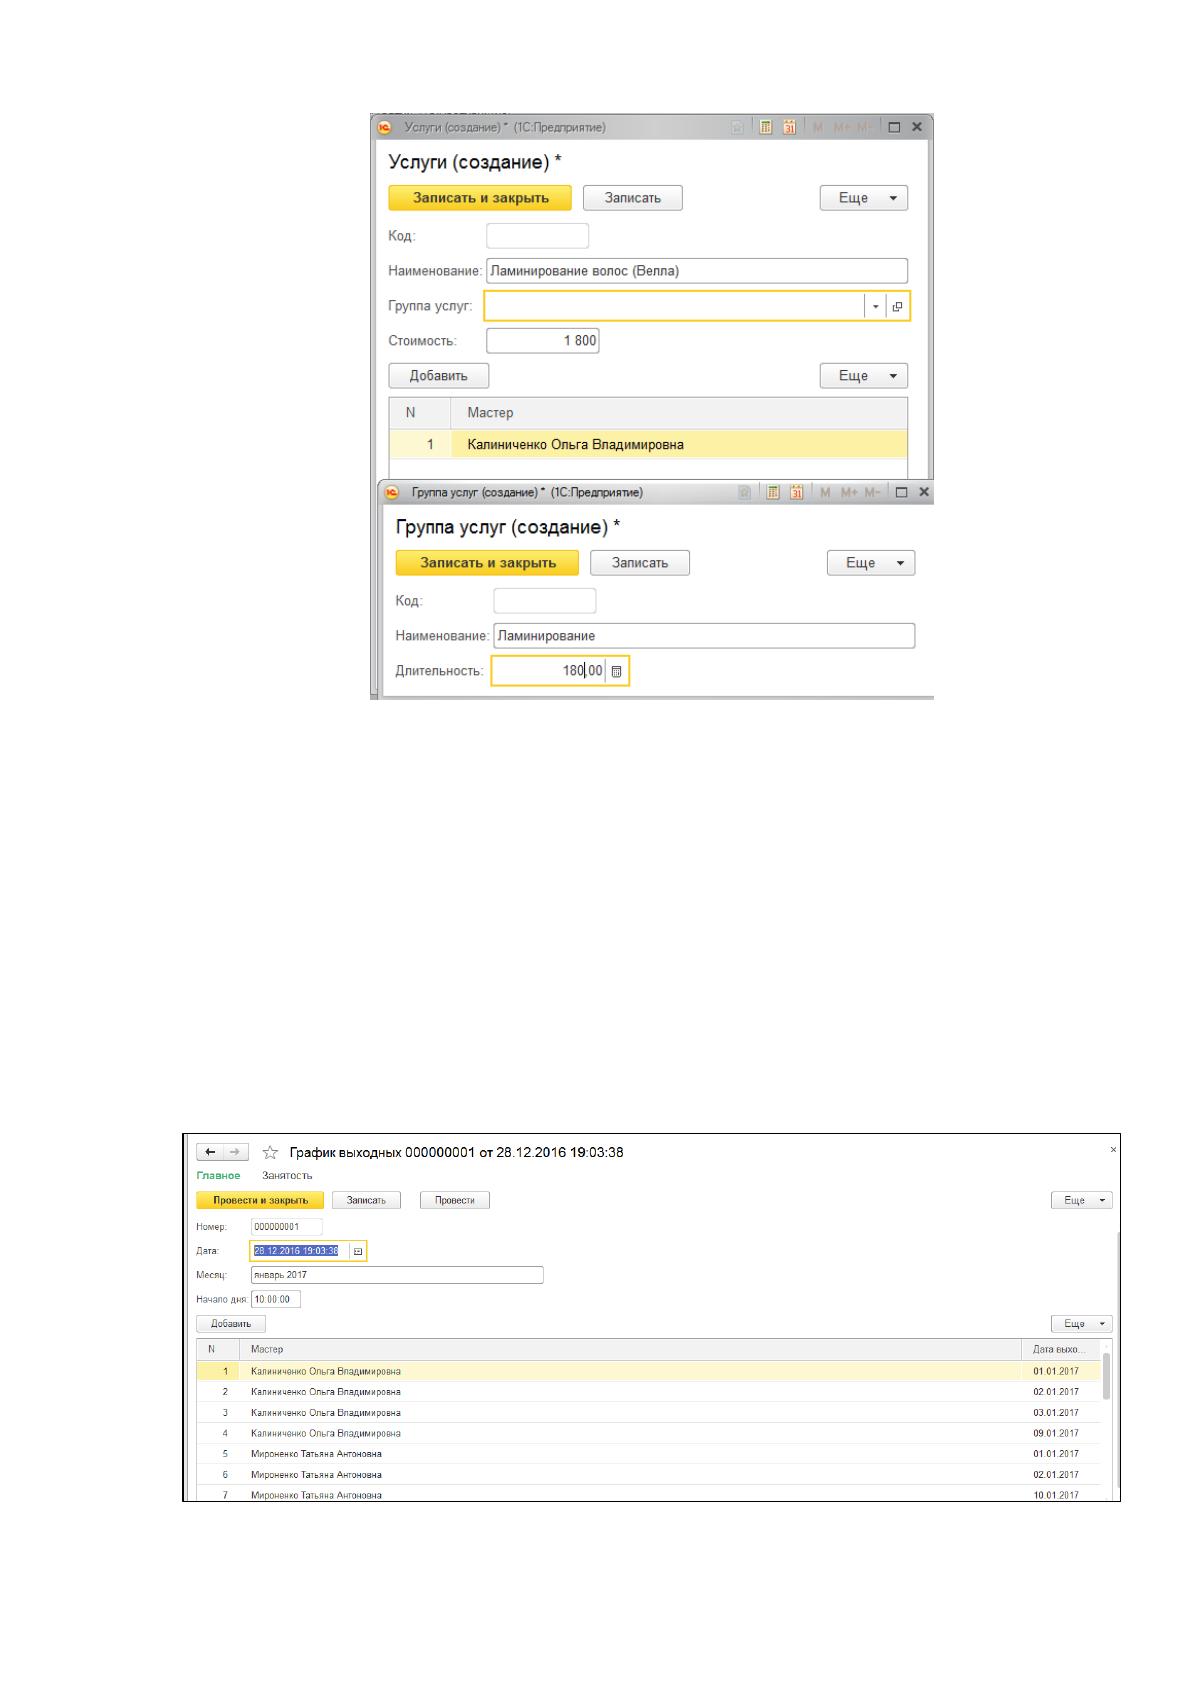Open the calculator button in Длительность field

click(616, 671)
